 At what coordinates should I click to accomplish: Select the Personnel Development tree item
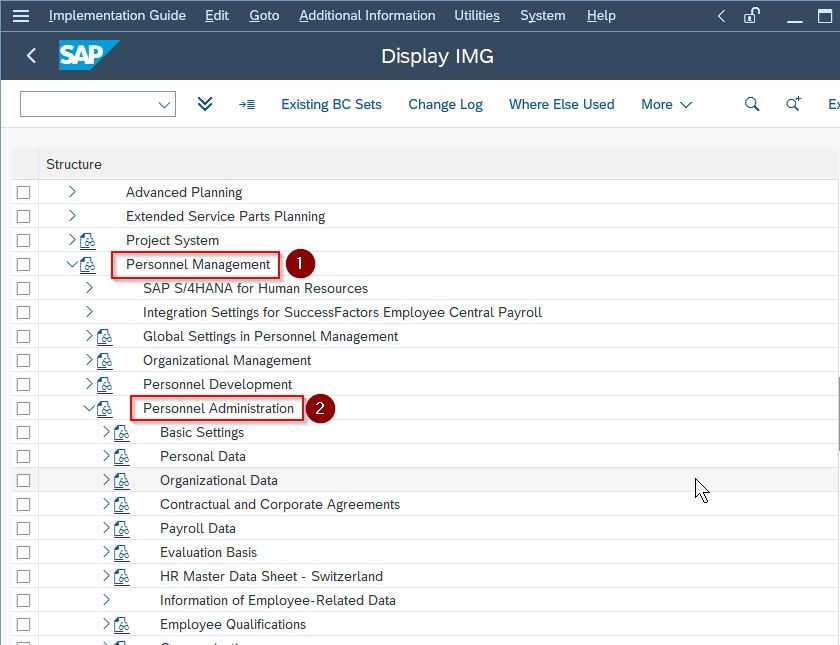tap(217, 385)
